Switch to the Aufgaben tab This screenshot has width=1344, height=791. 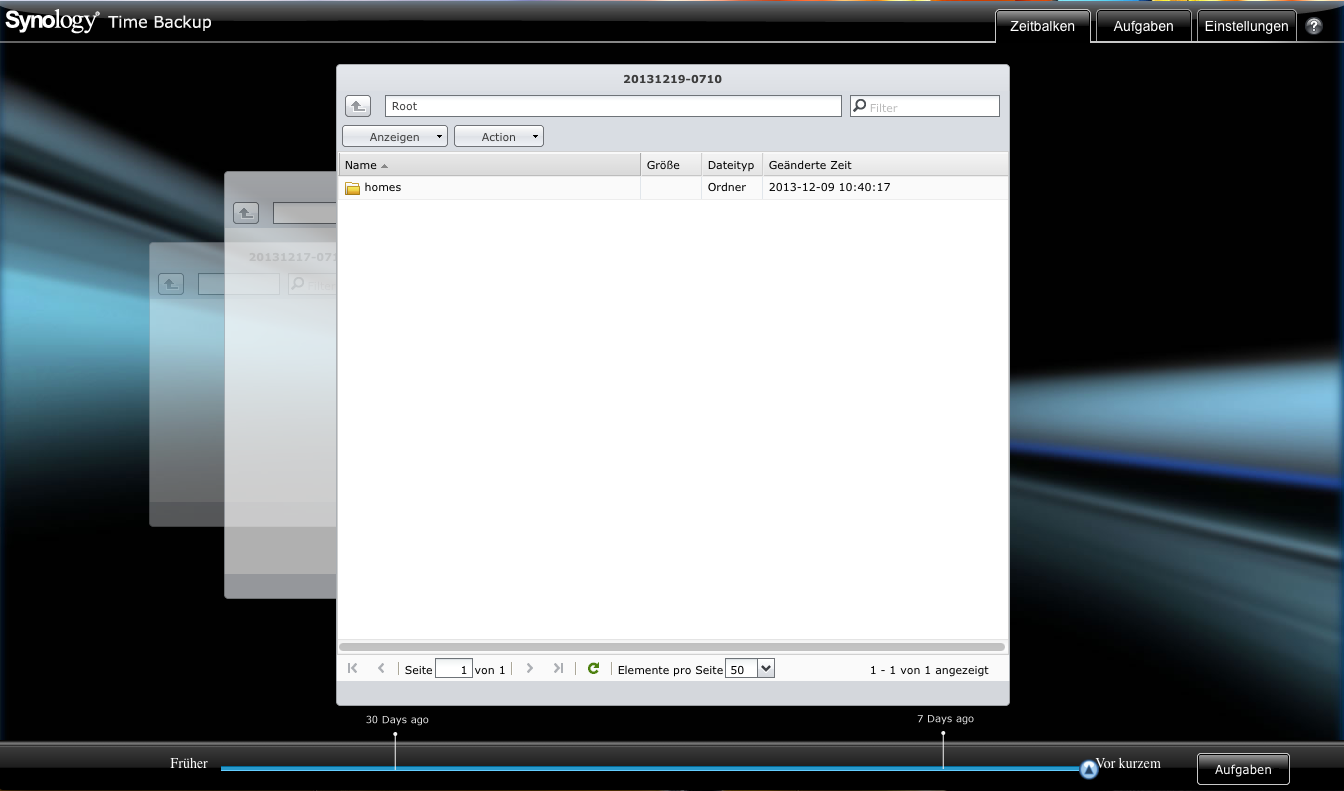(1143, 26)
